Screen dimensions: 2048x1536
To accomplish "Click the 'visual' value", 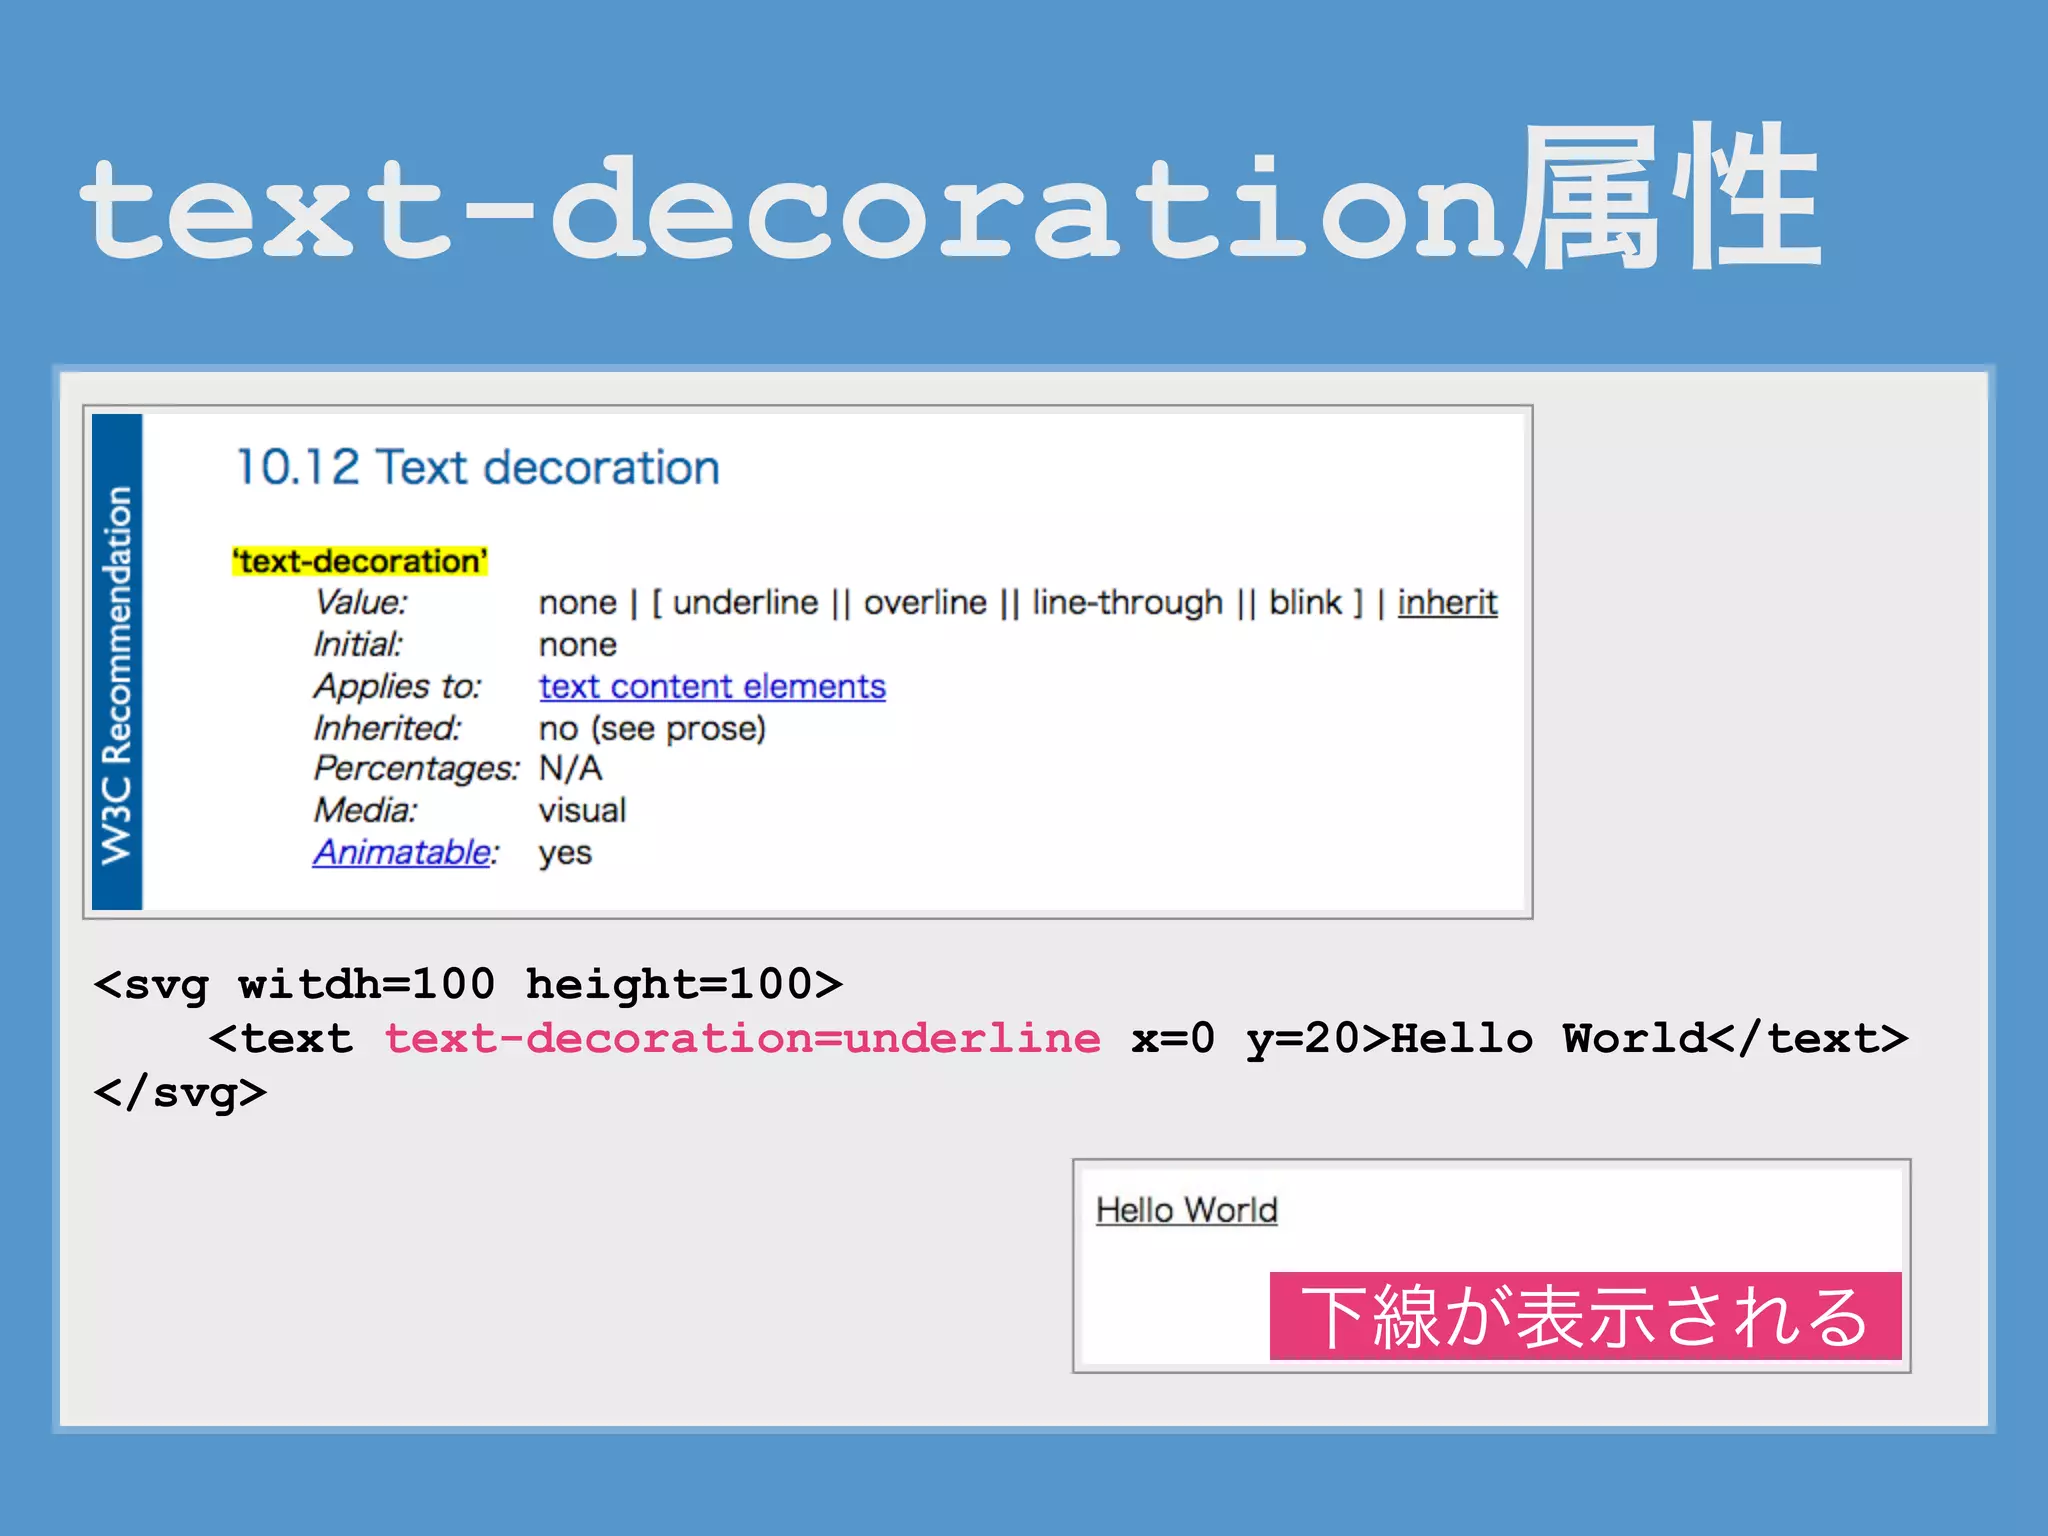I will tap(582, 810).
